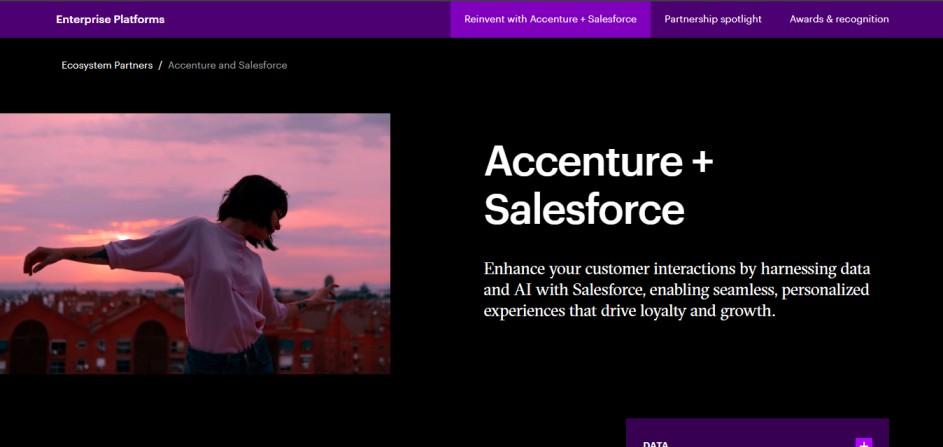Click the DATA panel label

click(x=656, y=444)
